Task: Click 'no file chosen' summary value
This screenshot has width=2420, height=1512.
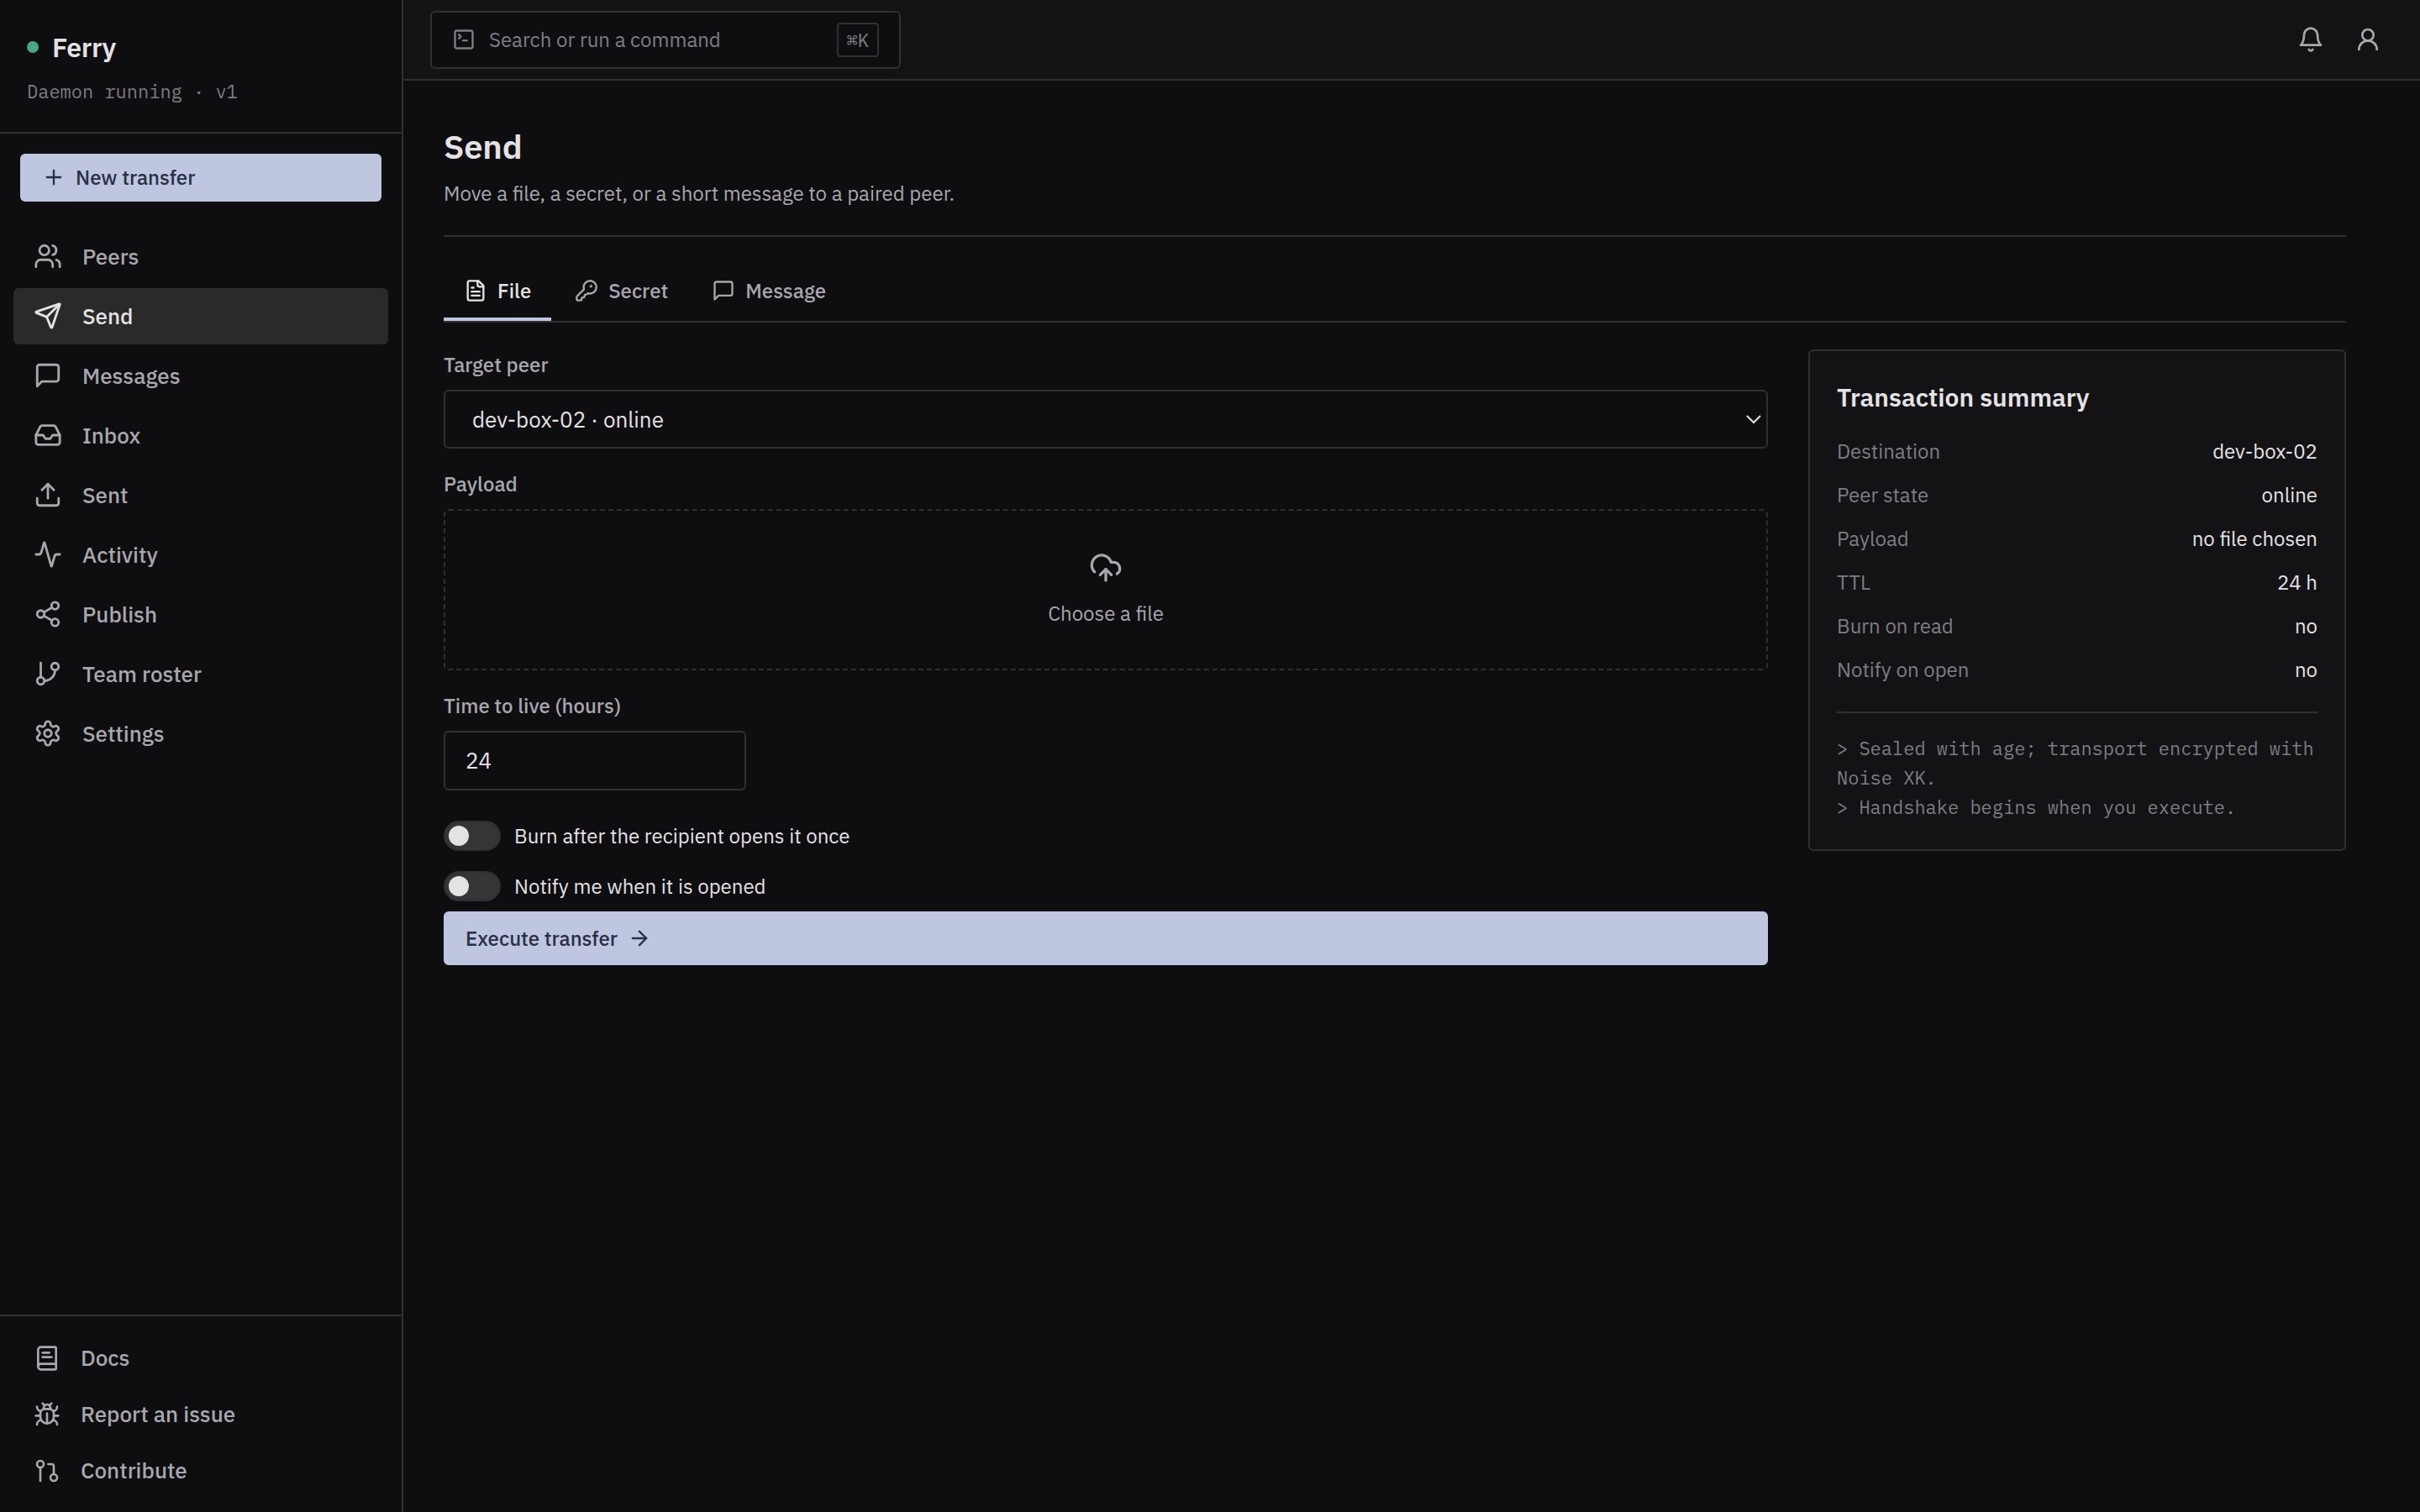Action: [2254, 539]
